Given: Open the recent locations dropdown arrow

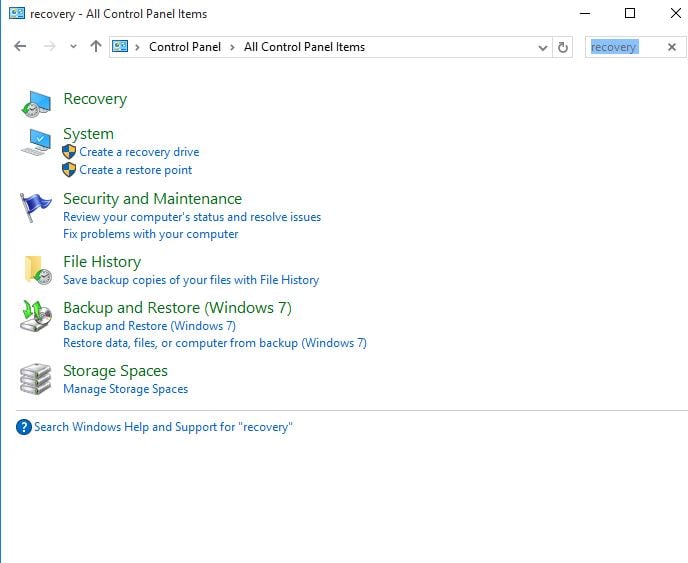Looking at the screenshot, I should tap(73, 46).
